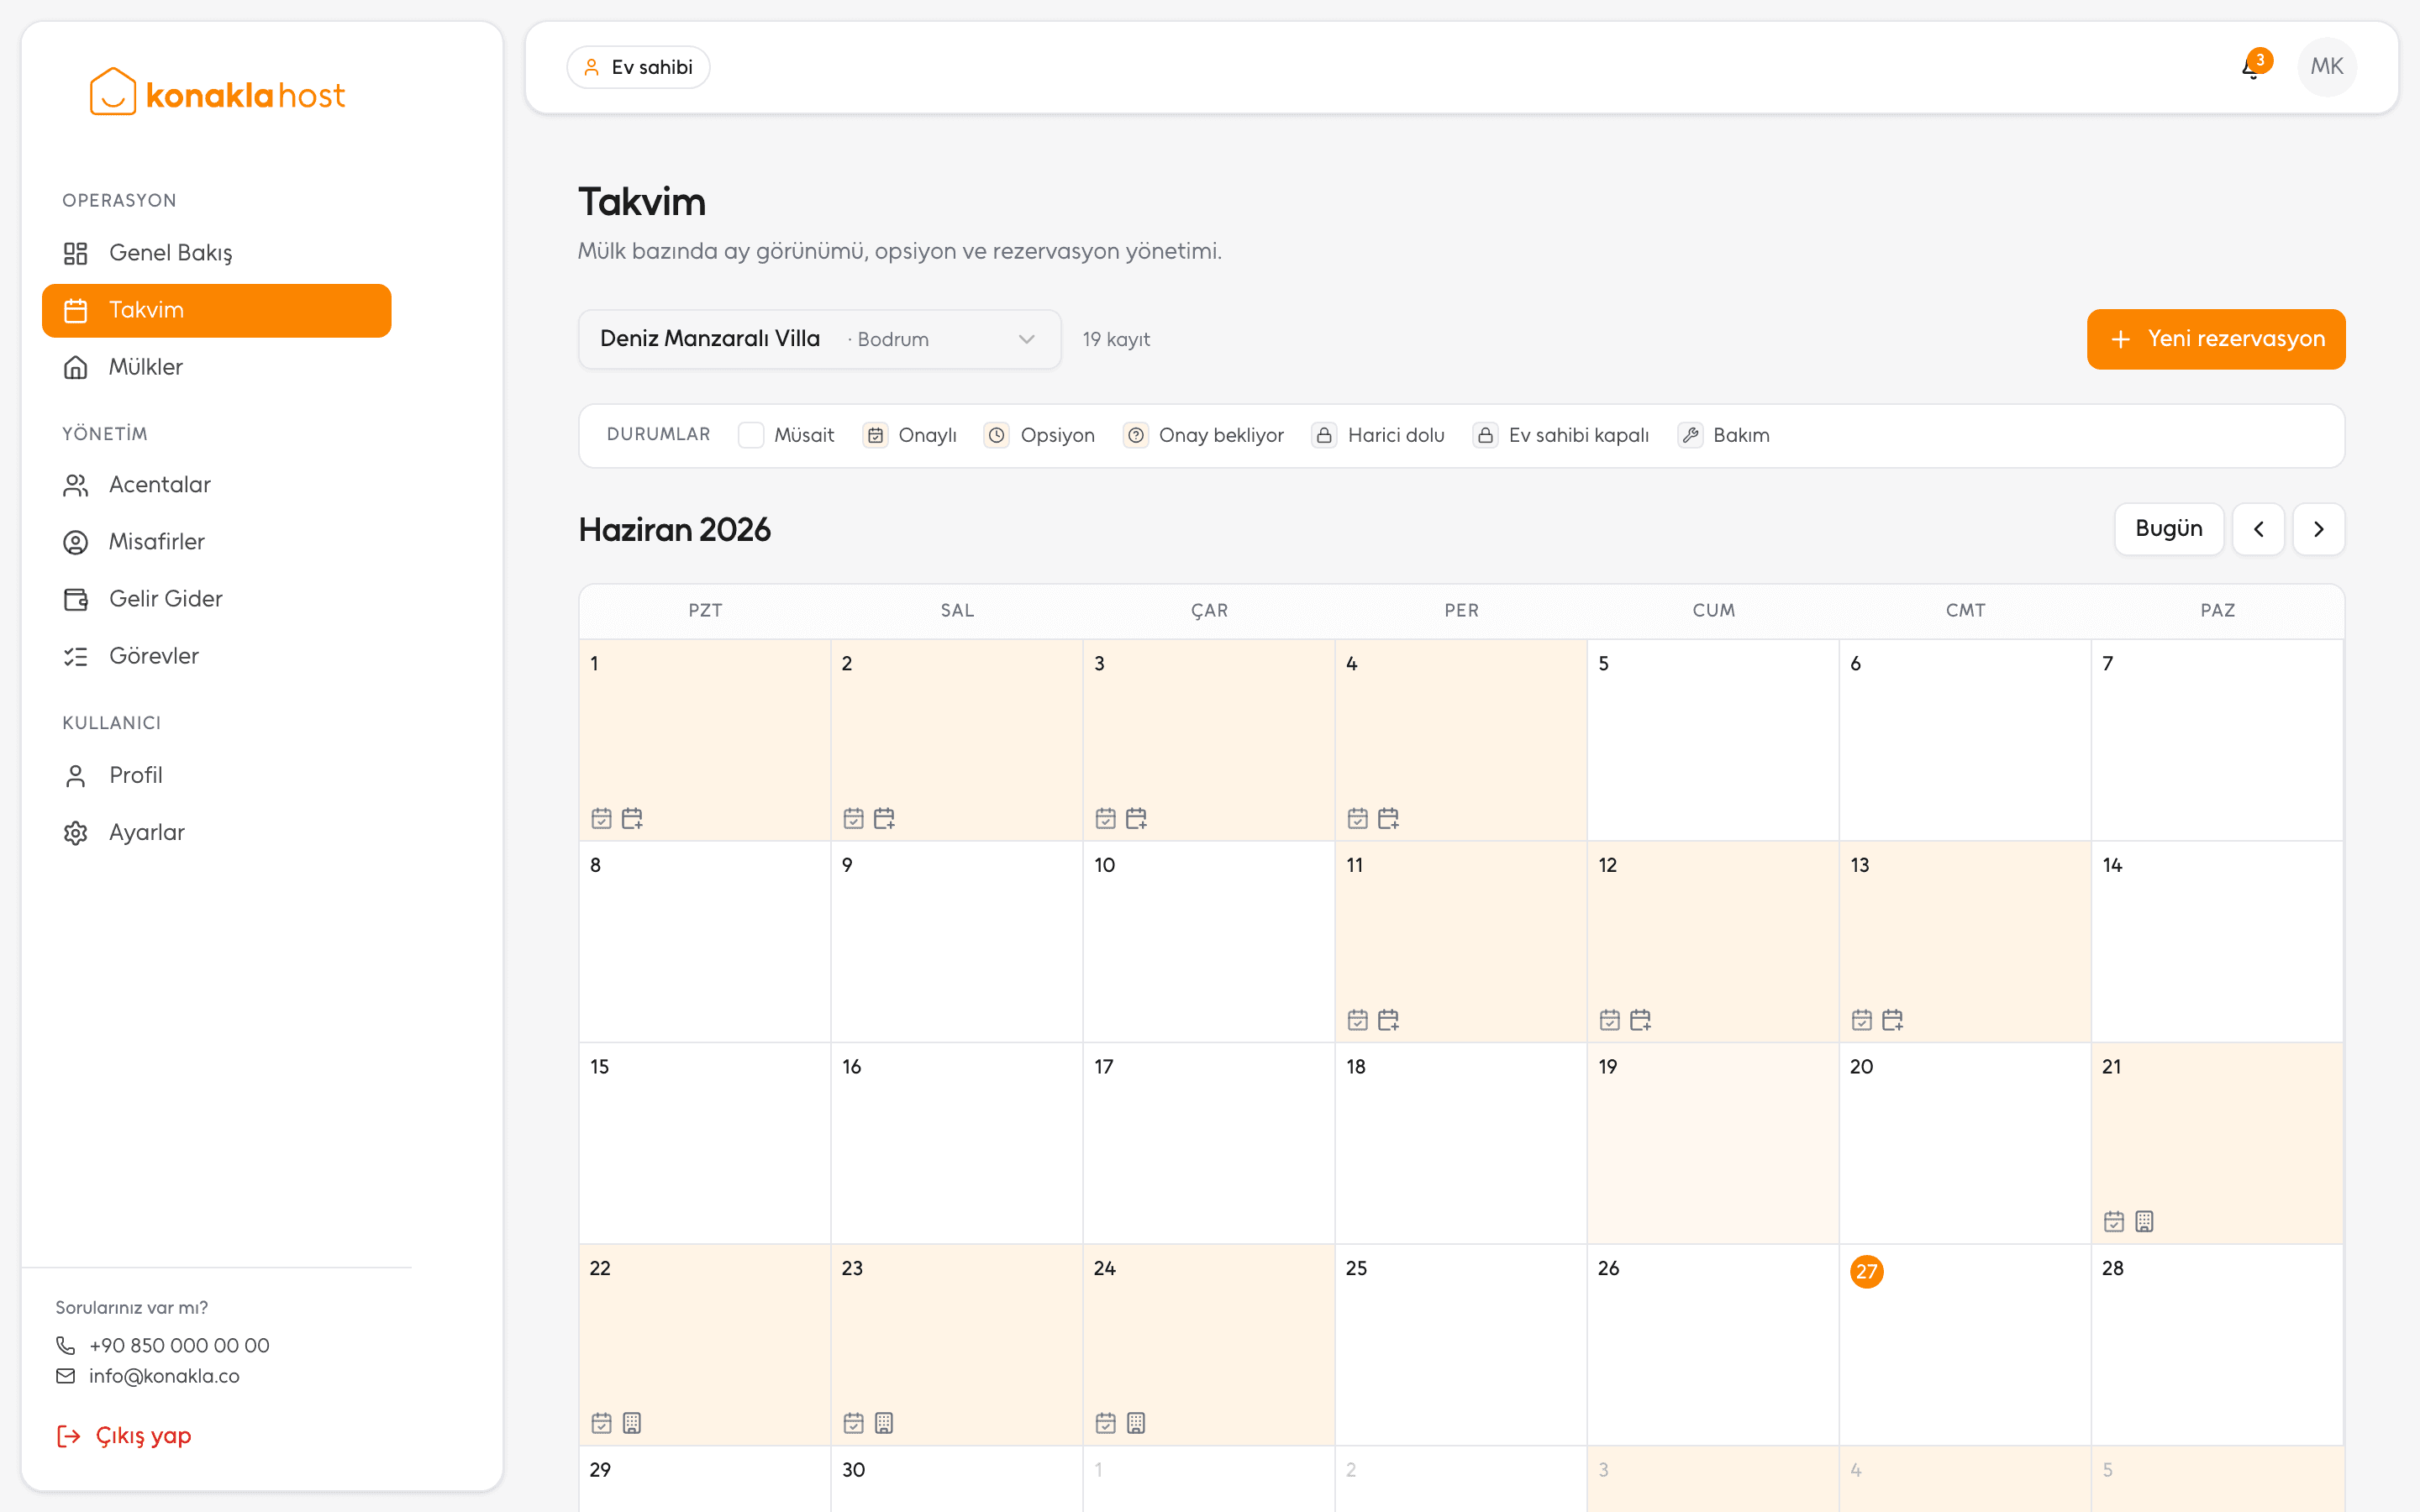
Task: Jump to today with Bugün button
Action: pyautogui.click(x=2168, y=529)
